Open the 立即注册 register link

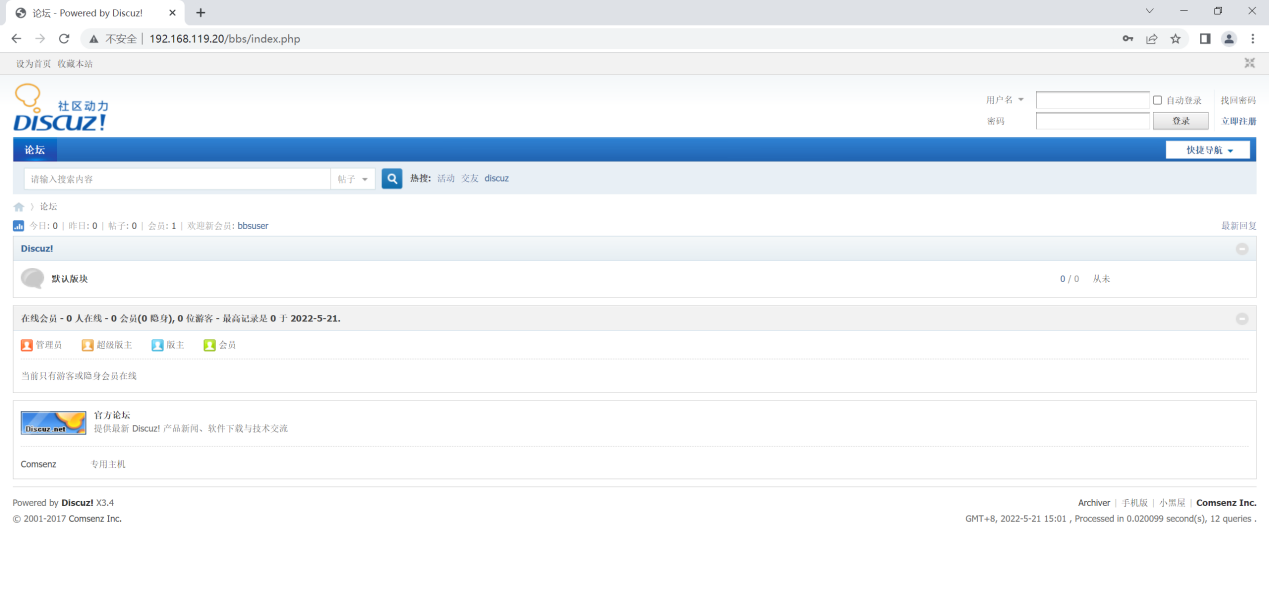pos(1238,121)
